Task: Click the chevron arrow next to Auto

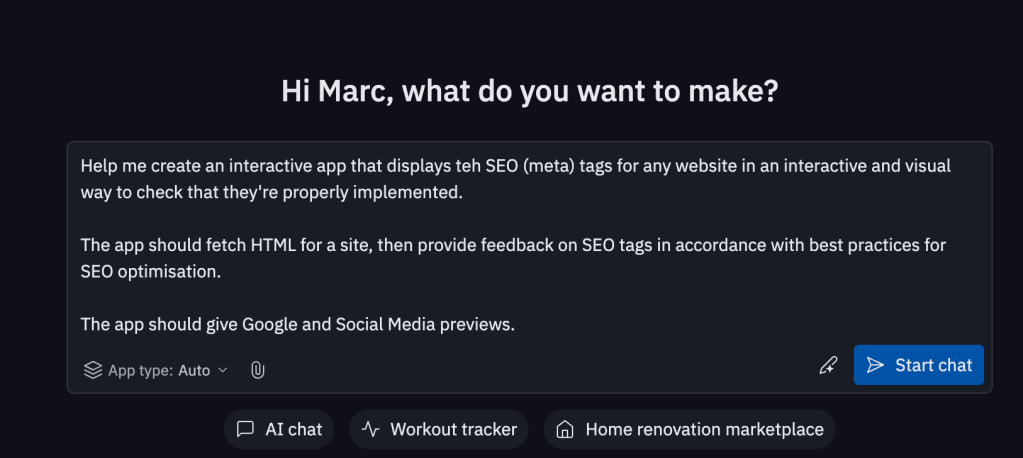Action: tap(223, 370)
